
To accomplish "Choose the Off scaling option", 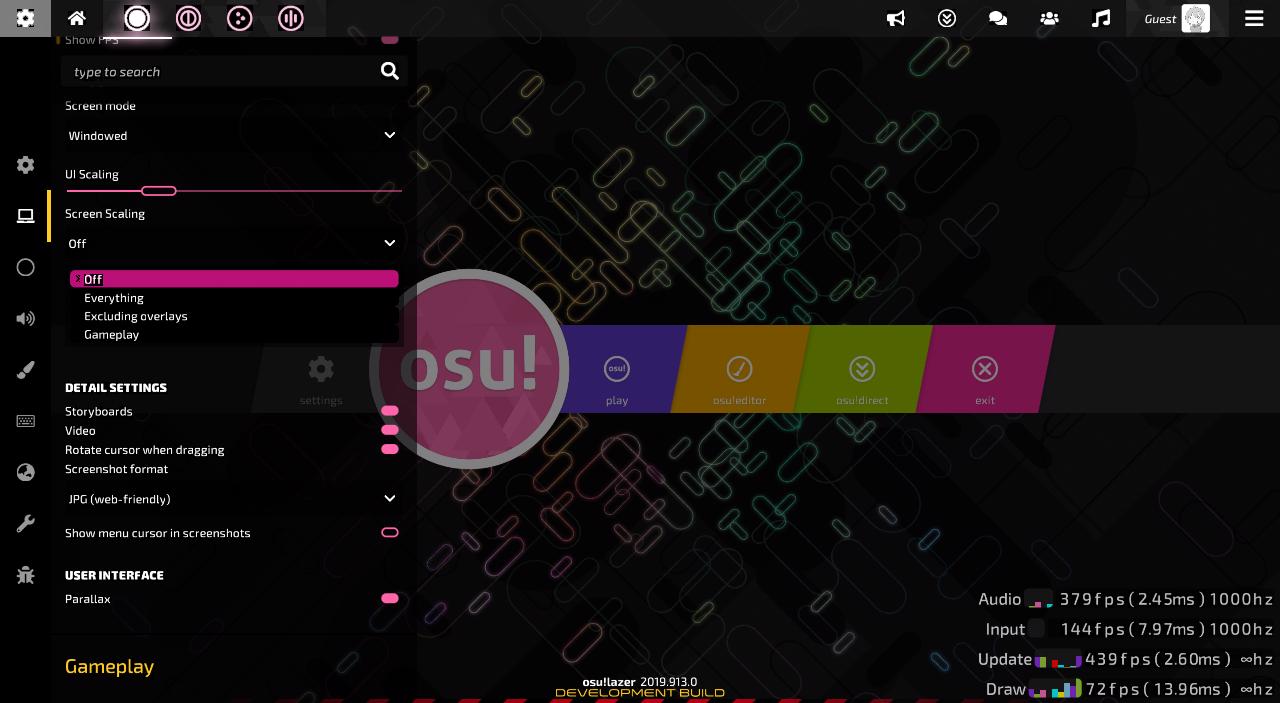I will coord(234,279).
